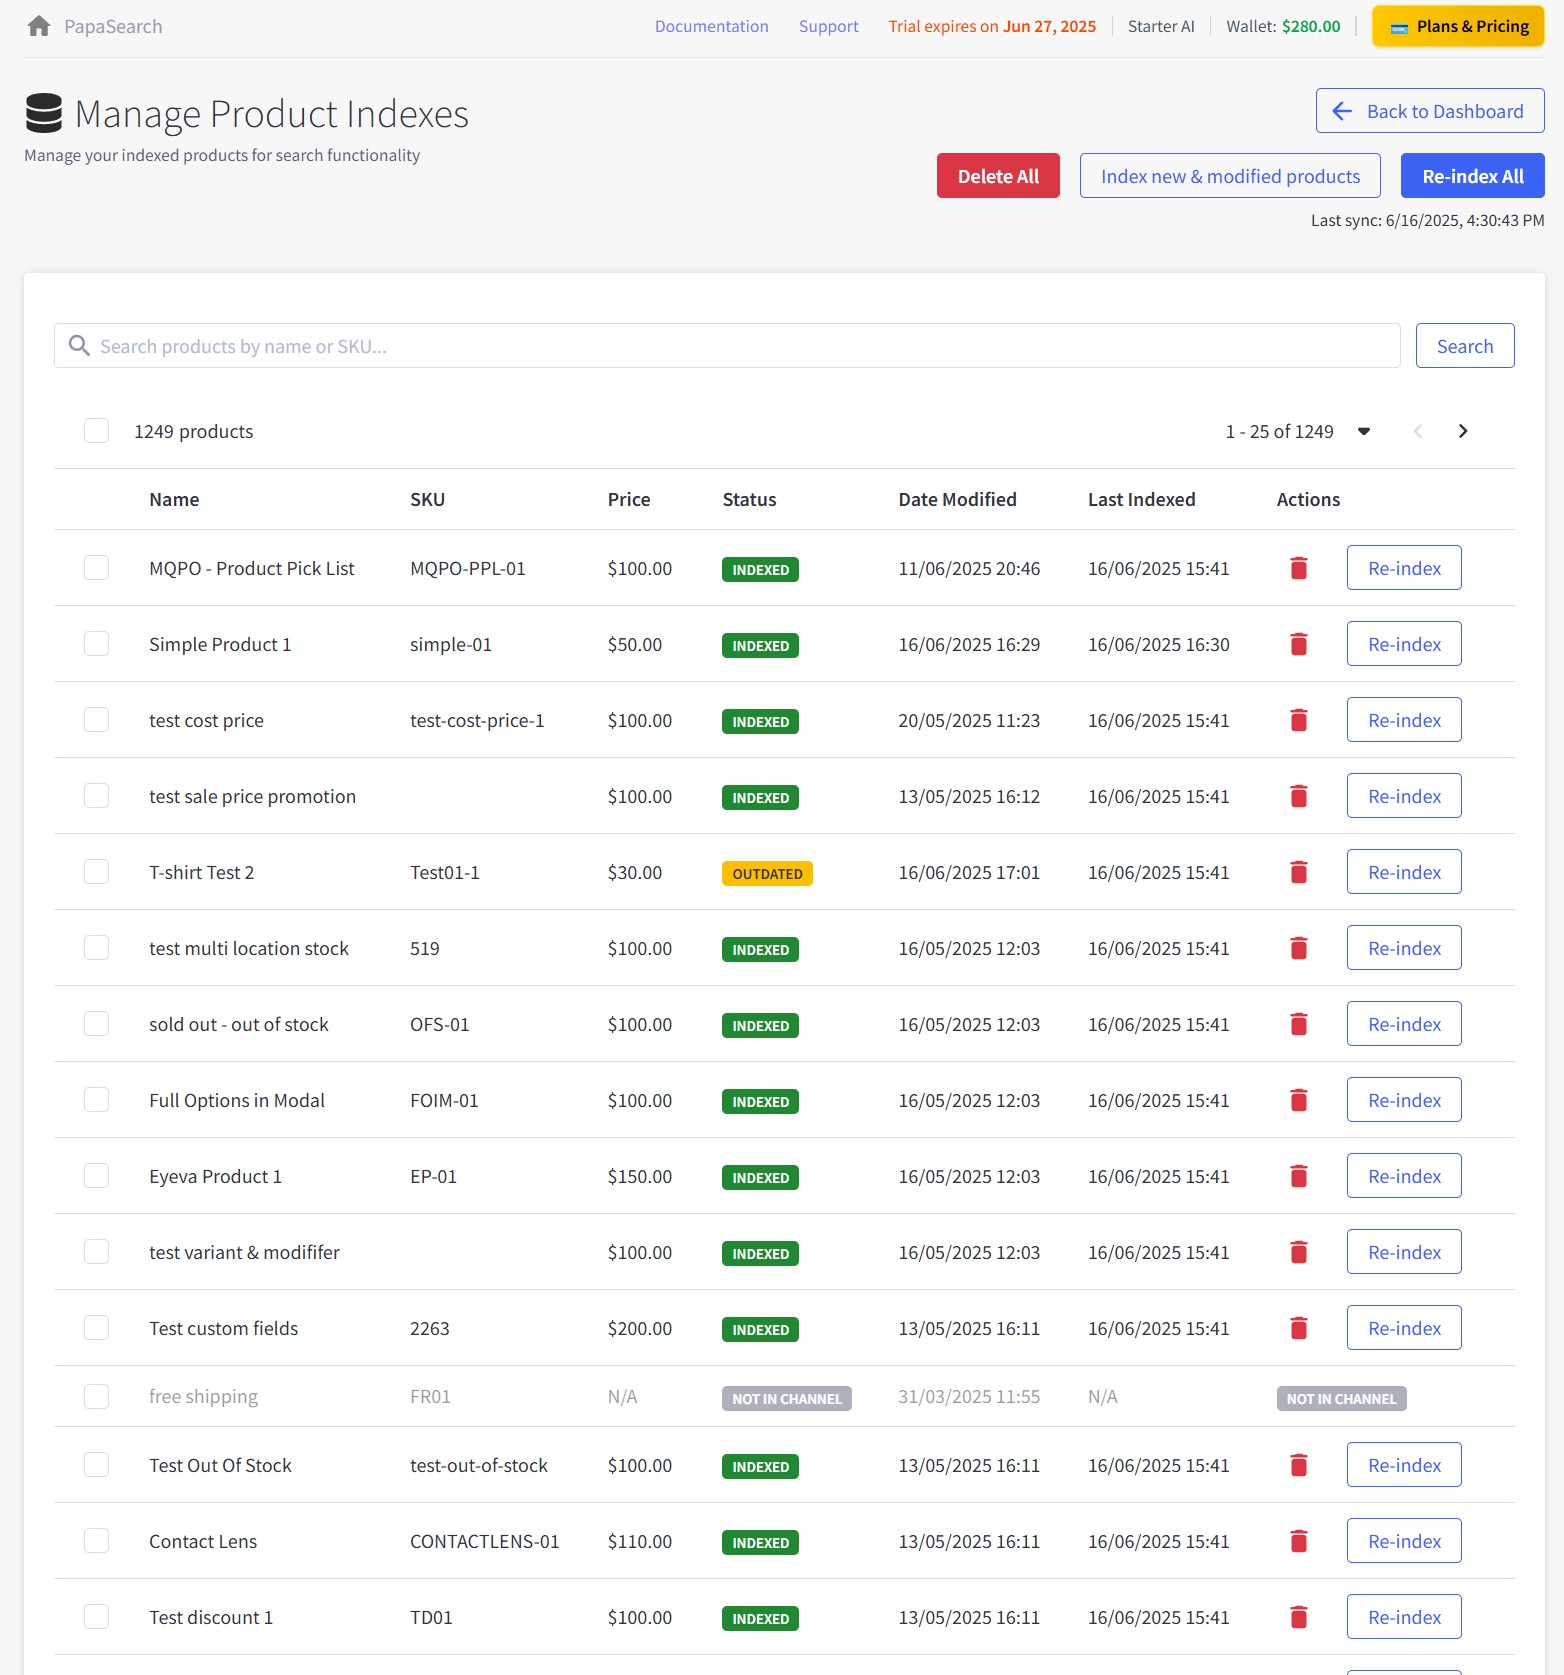Go to PapaSearch home icon
Screen dimensions: 1564x1675
click(x=39, y=26)
